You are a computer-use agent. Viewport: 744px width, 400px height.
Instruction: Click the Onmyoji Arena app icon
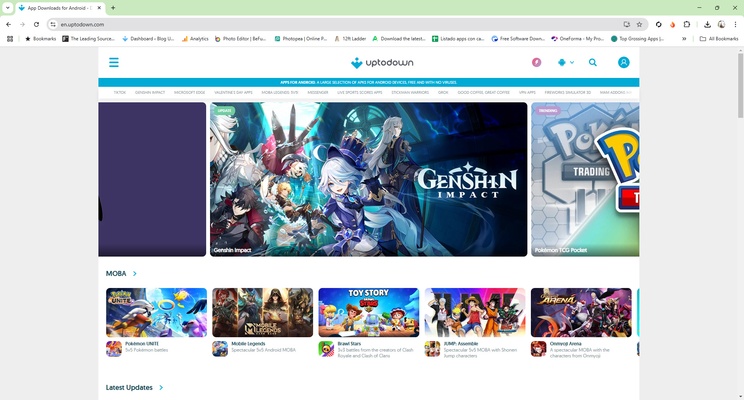point(539,349)
